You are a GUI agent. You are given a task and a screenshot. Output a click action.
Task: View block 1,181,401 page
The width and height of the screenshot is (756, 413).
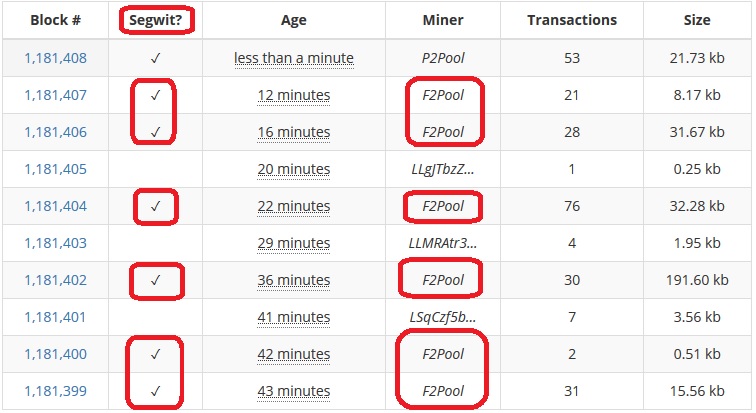click(x=55, y=318)
